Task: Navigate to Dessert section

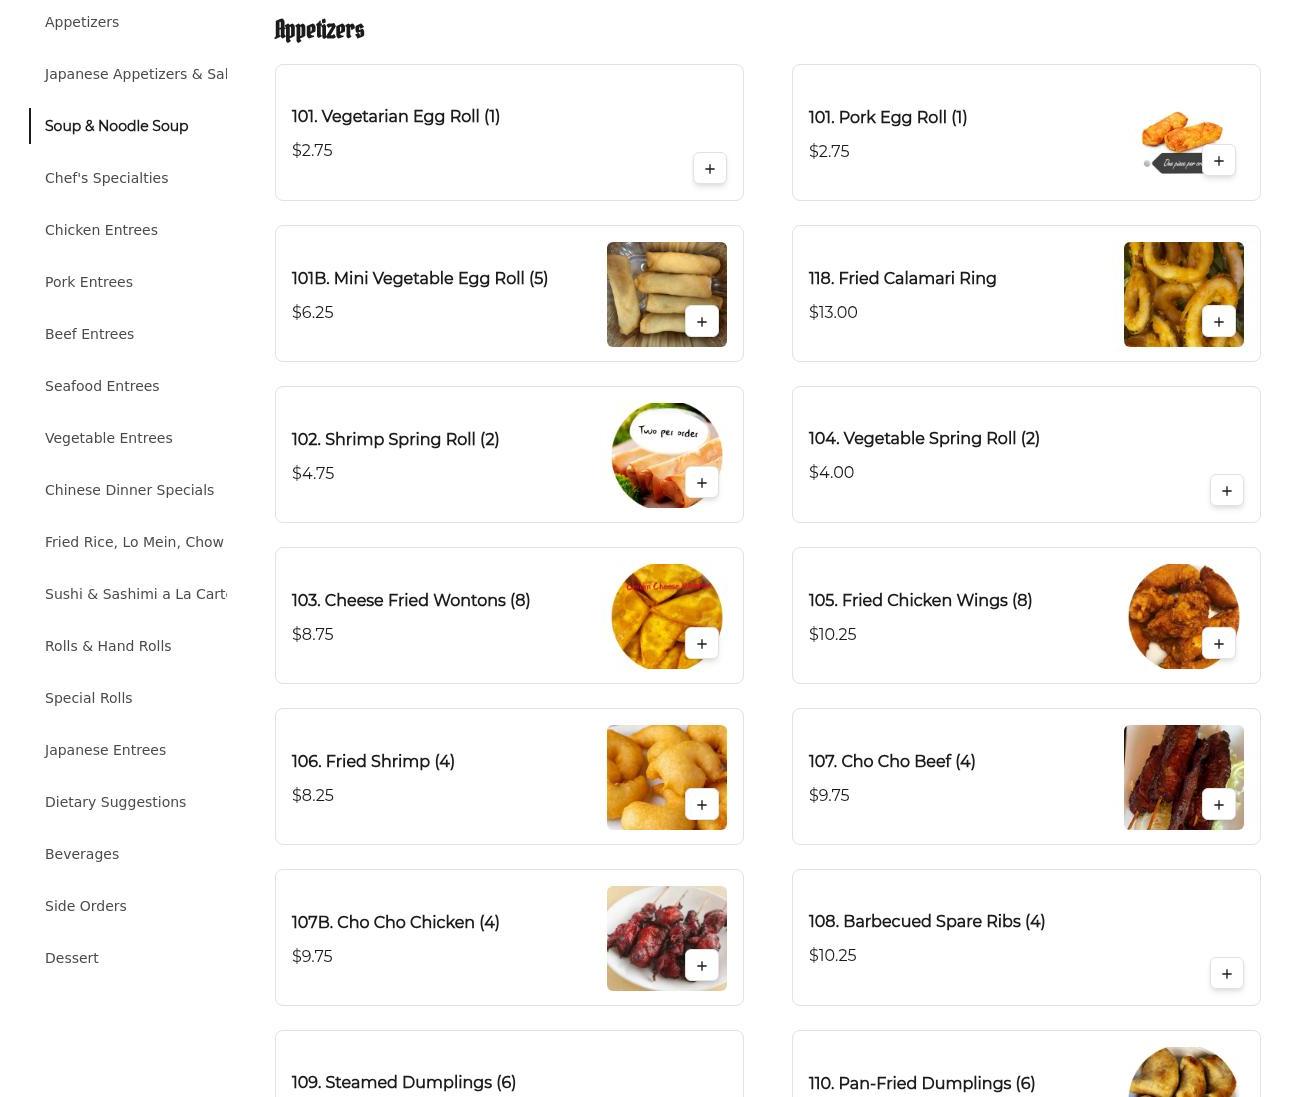Action: (72, 958)
